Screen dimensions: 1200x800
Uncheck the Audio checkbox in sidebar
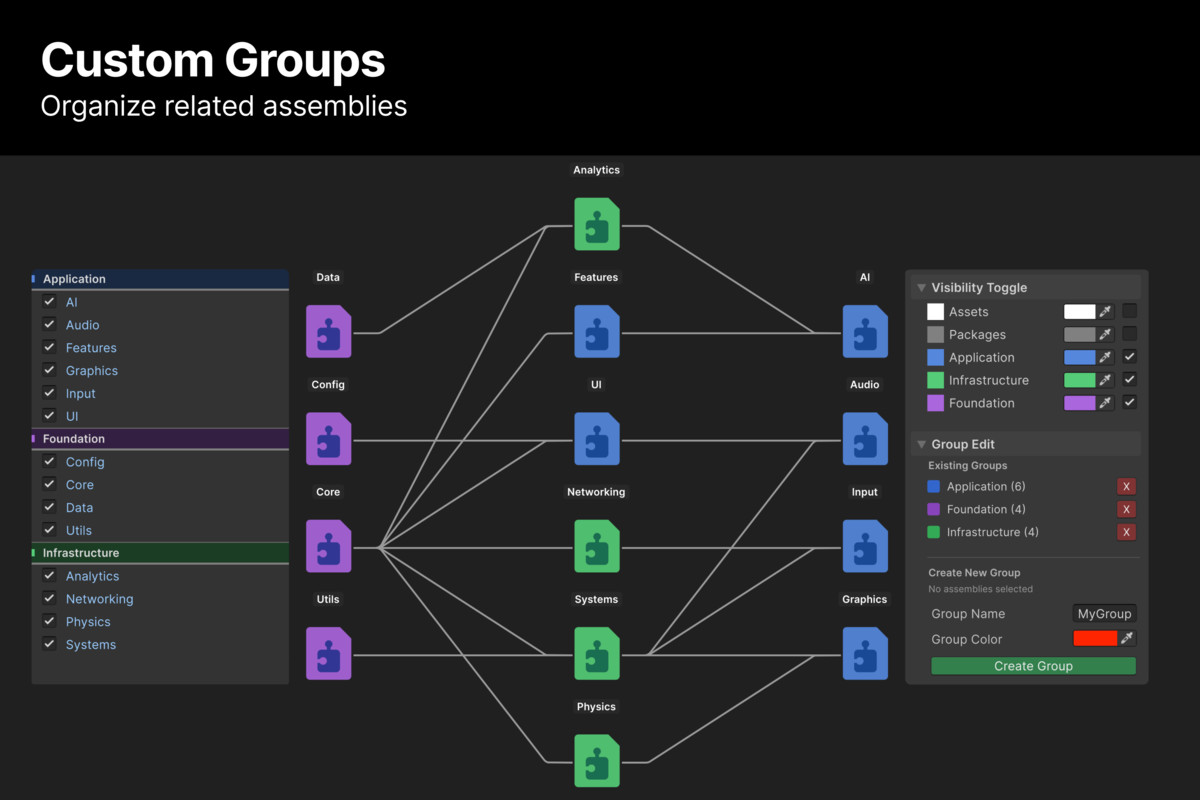point(49,324)
